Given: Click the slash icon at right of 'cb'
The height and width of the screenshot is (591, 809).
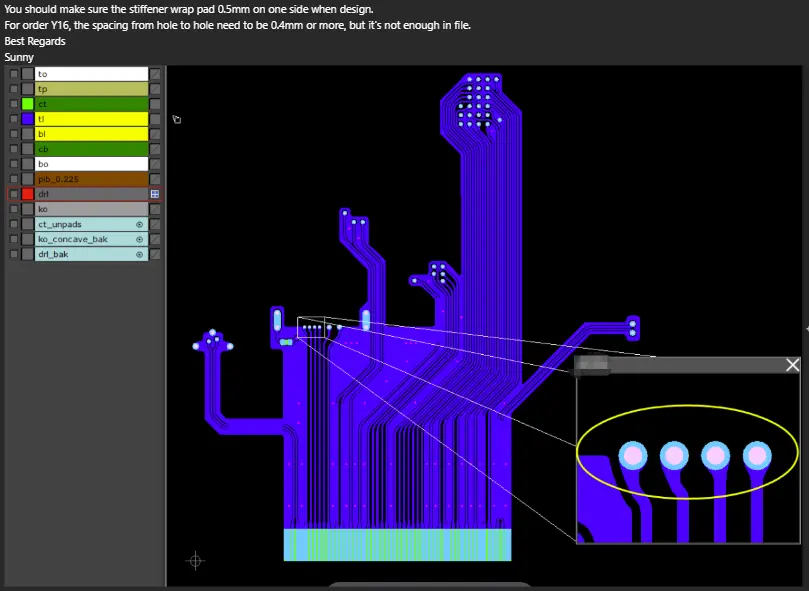Looking at the screenshot, I should pyautogui.click(x=155, y=149).
